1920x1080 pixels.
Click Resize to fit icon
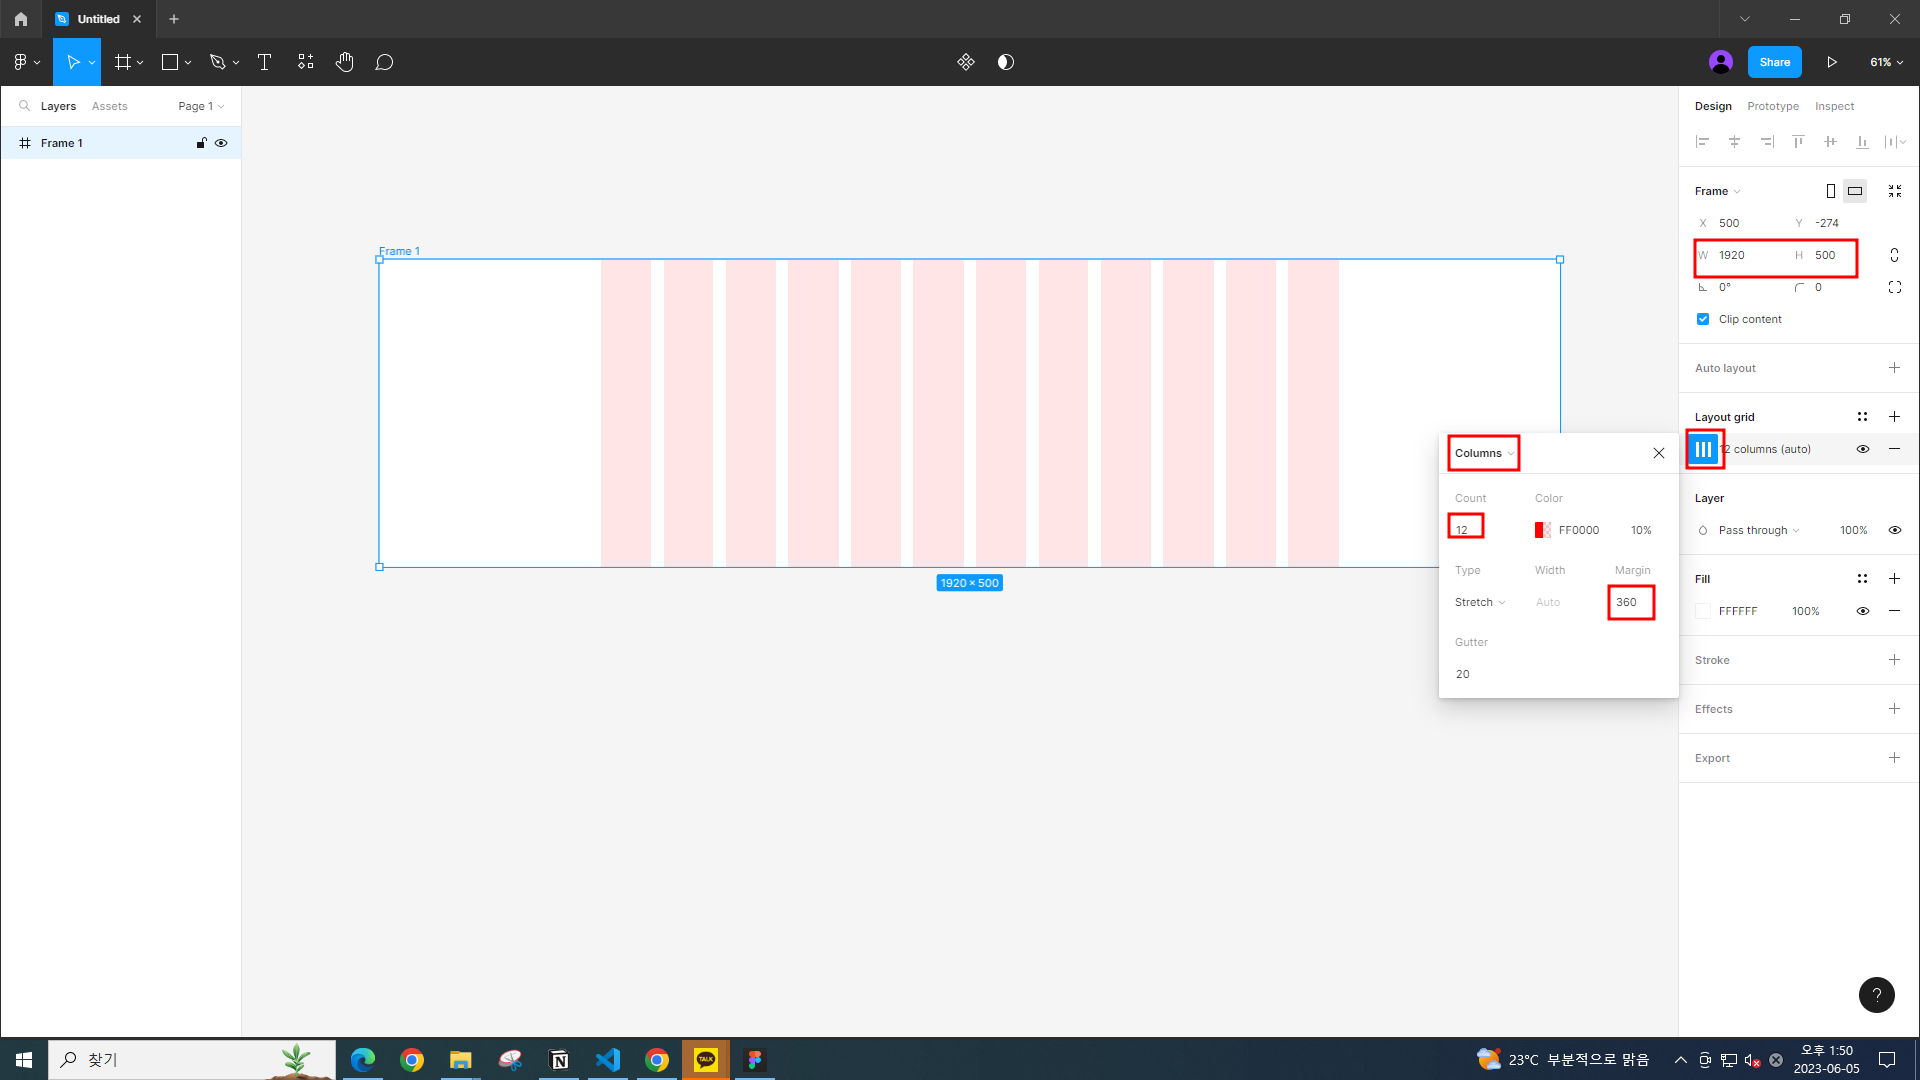(1894, 191)
